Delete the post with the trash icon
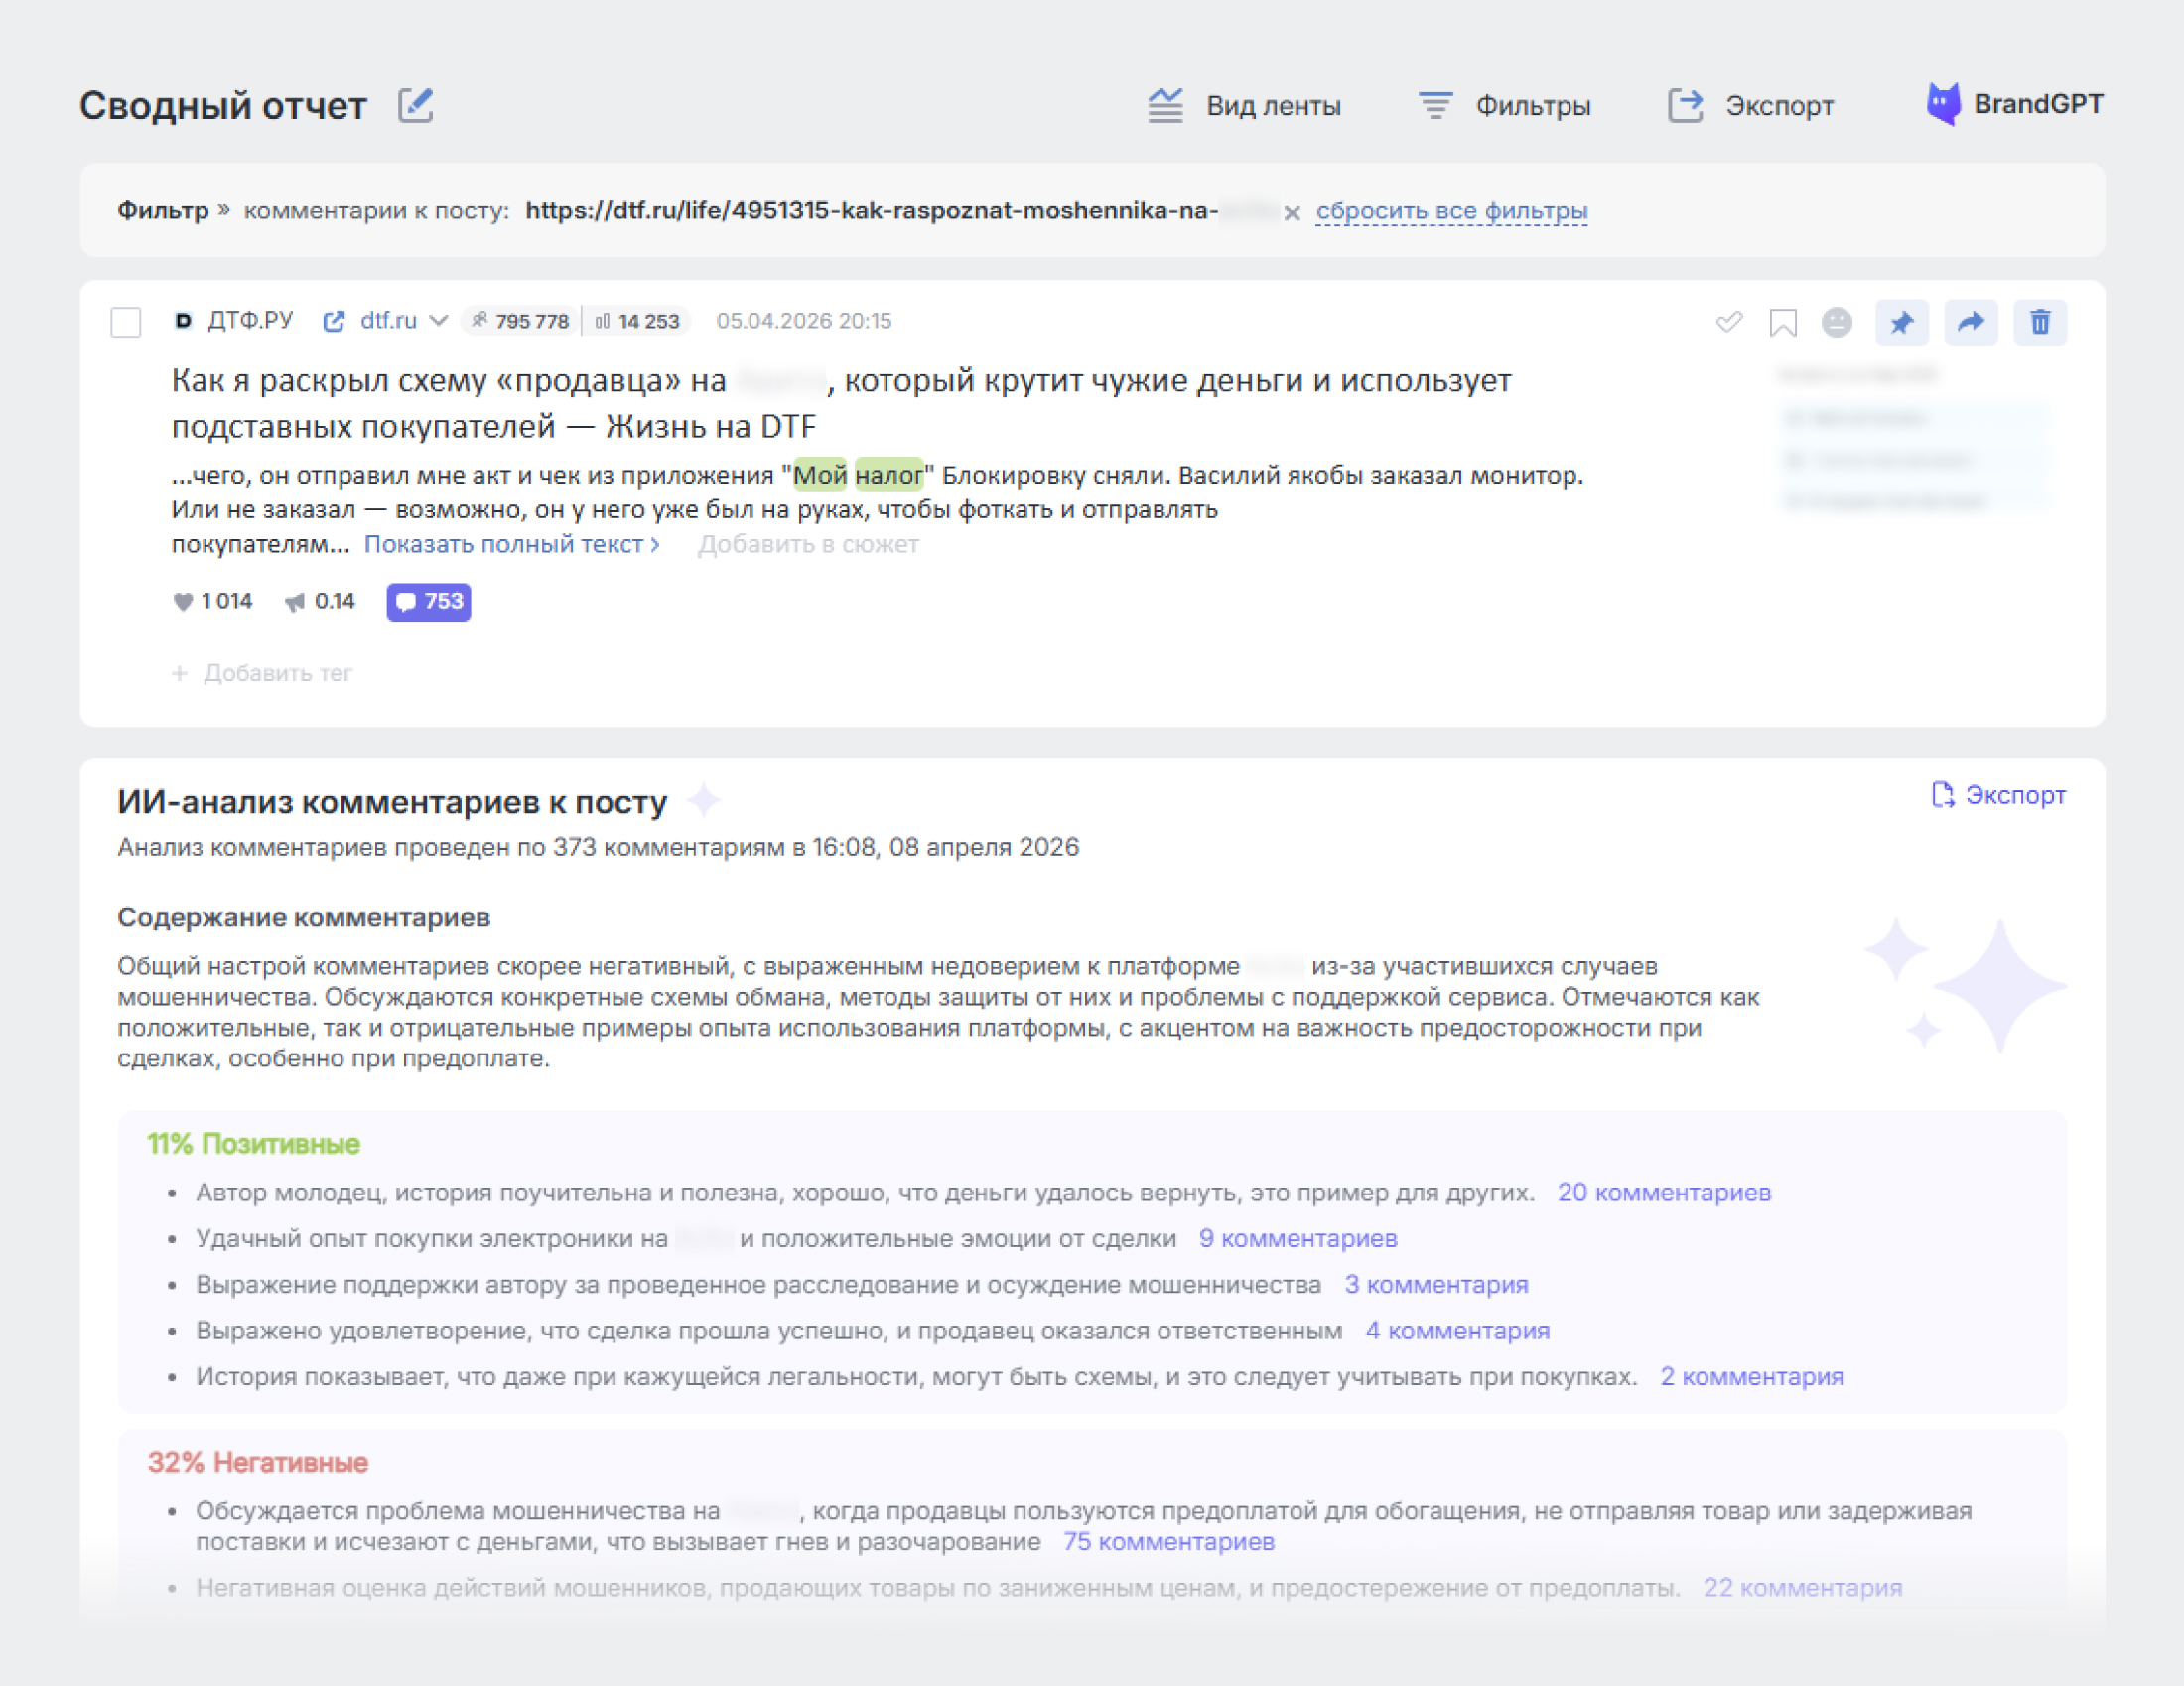 [x=2039, y=323]
